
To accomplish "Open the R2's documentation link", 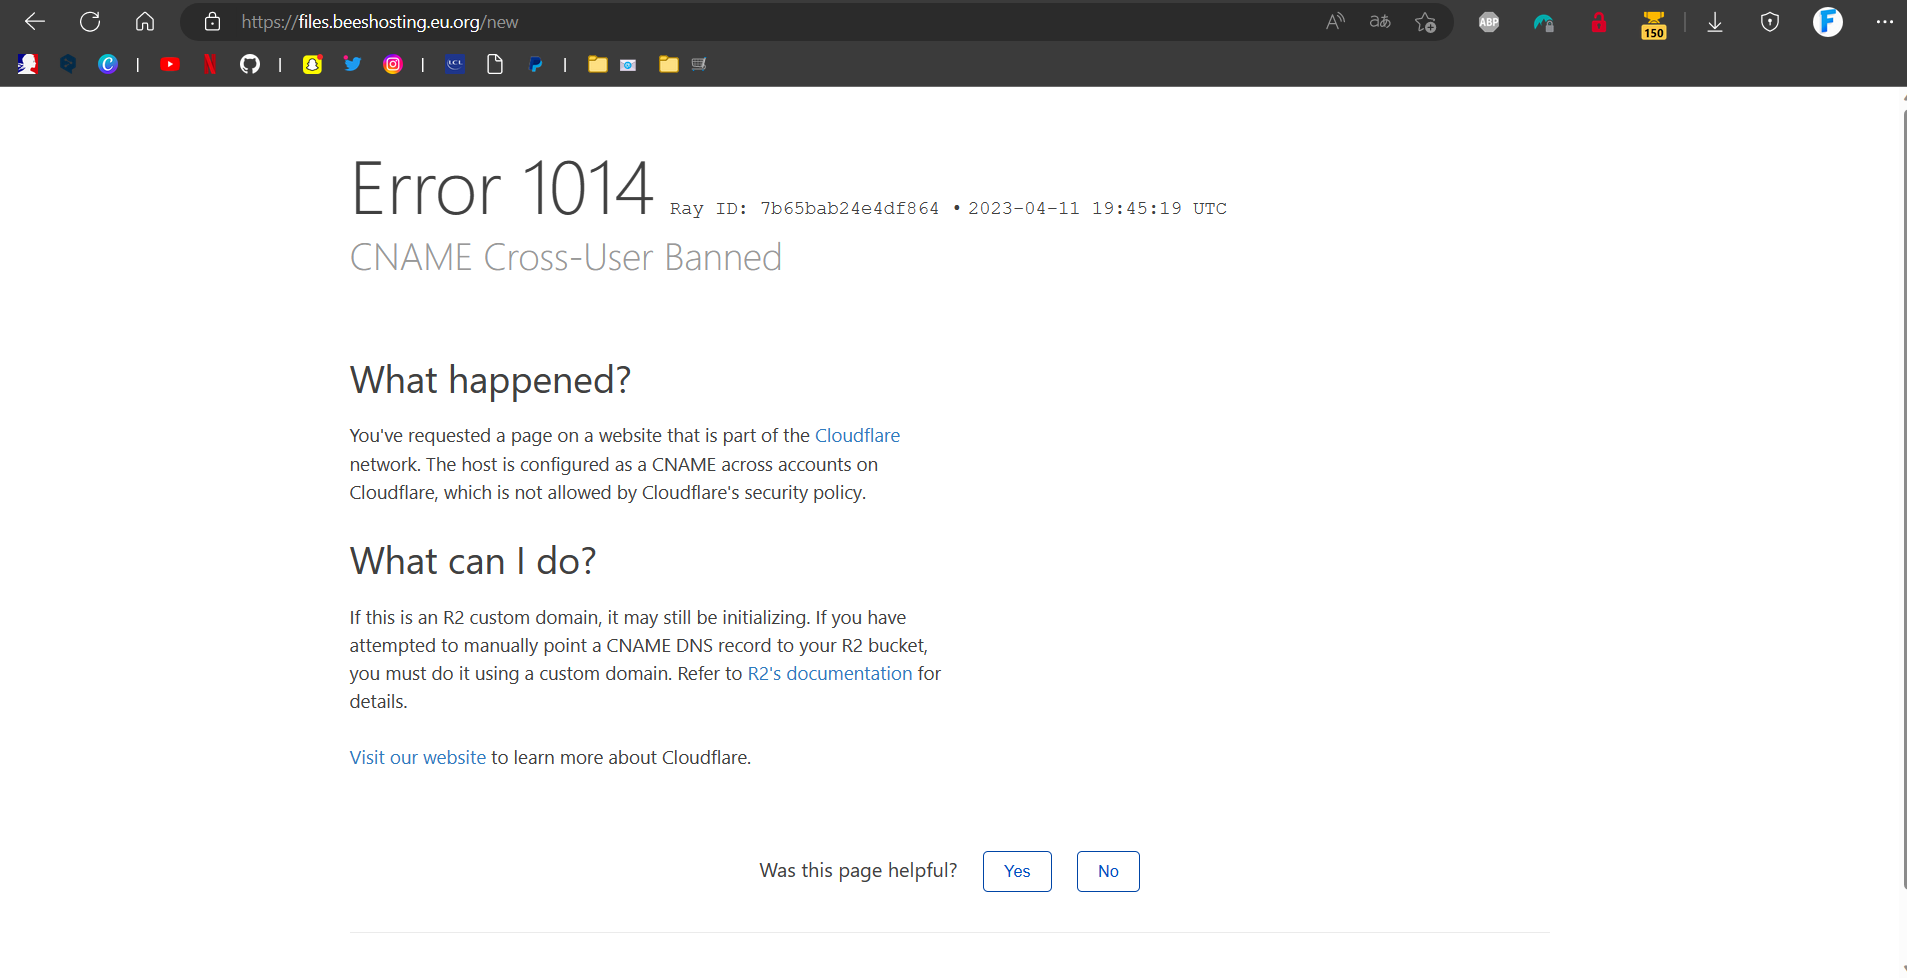I will (830, 674).
